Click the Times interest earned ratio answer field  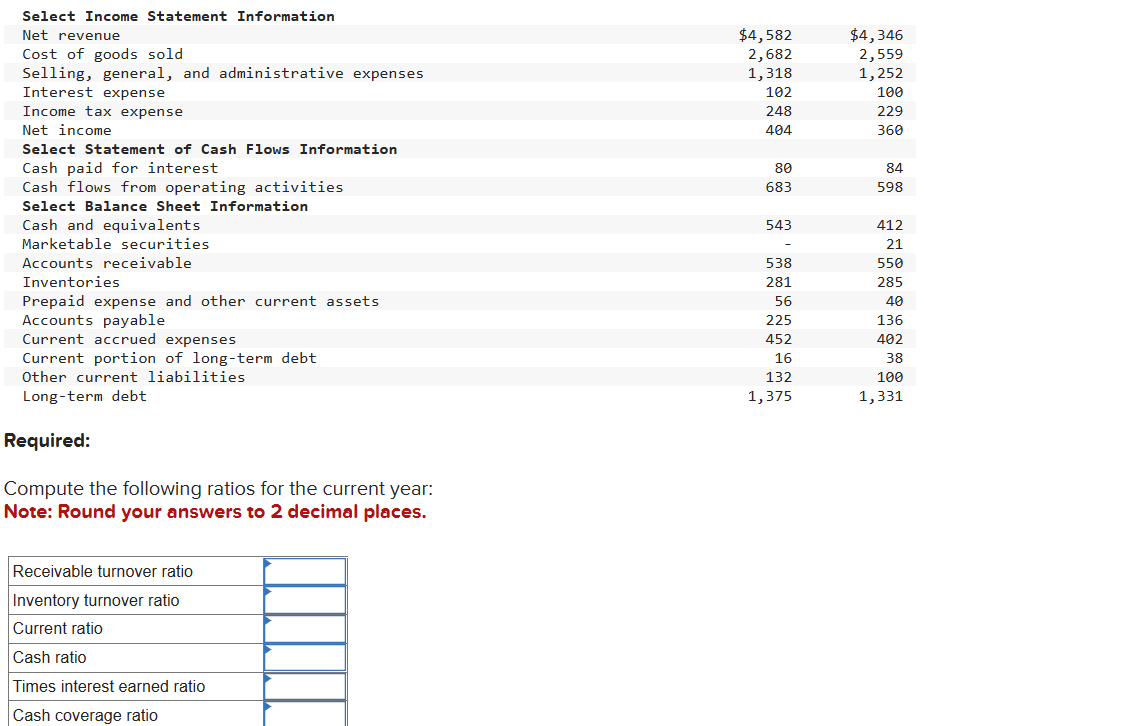coord(305,687)
